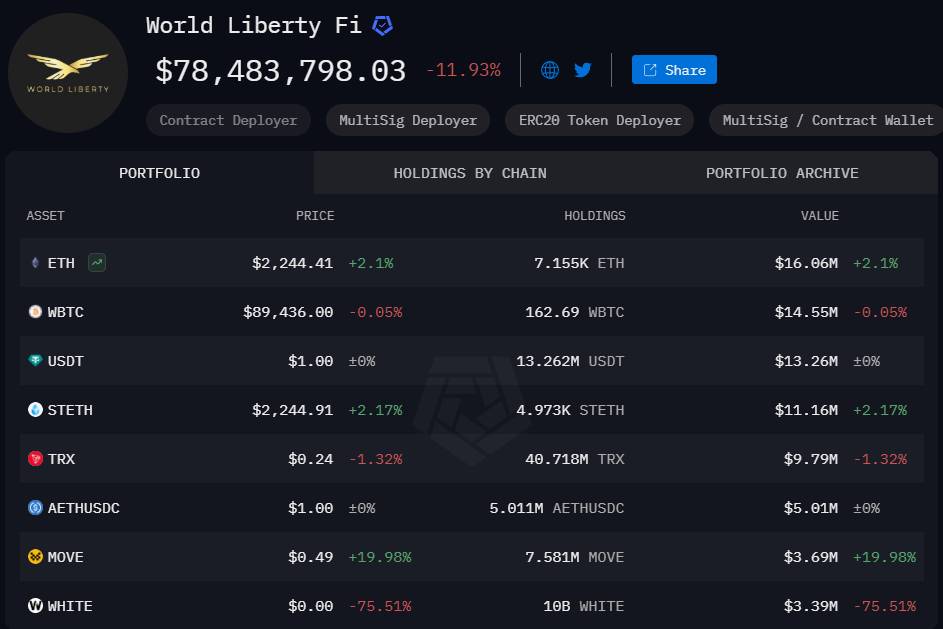
Task: Open the WBTC asset name
Action: [66, 312]
